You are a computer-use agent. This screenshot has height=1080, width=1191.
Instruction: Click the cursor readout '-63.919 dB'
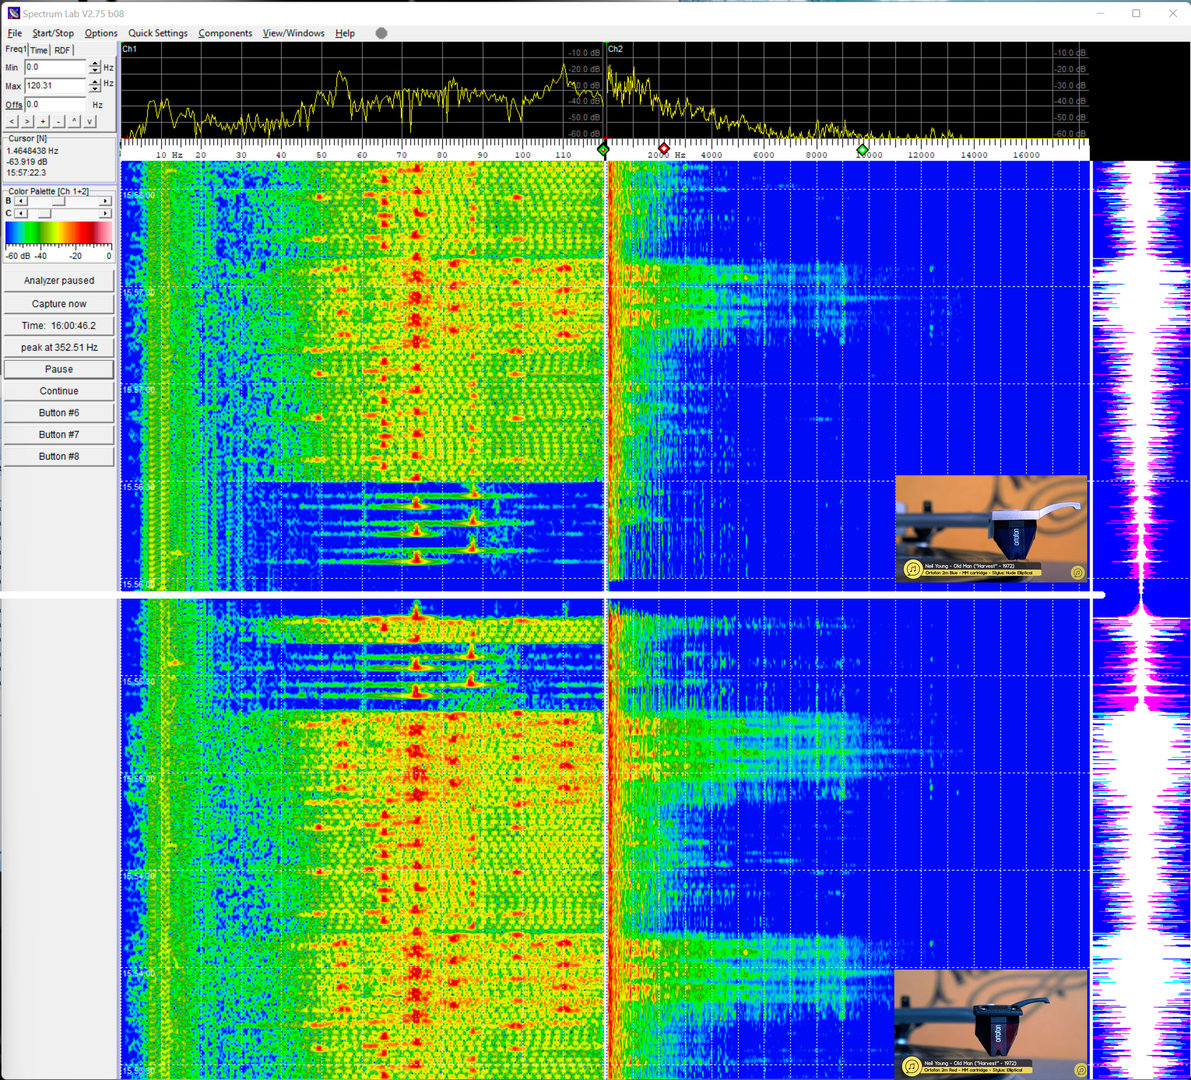(x=27, y=162)
